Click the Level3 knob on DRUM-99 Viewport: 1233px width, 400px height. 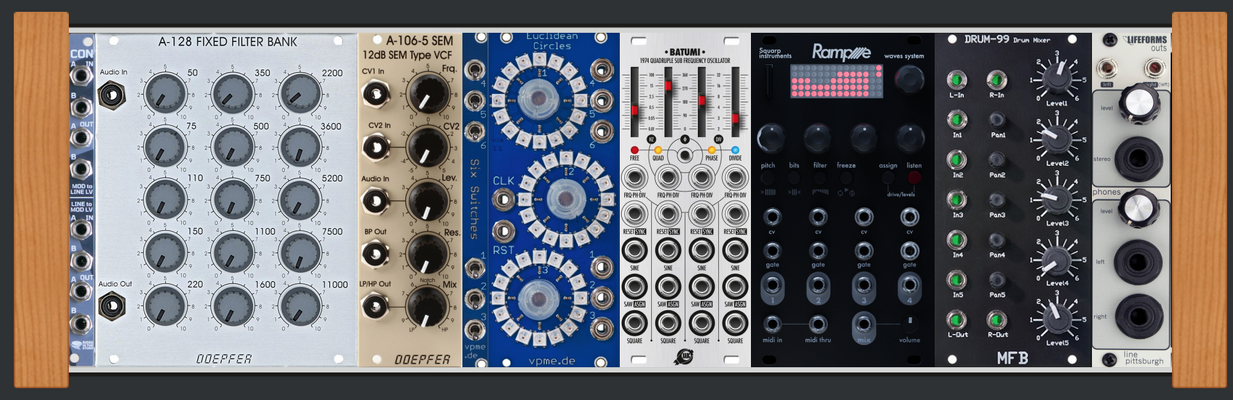(1055, 197)
